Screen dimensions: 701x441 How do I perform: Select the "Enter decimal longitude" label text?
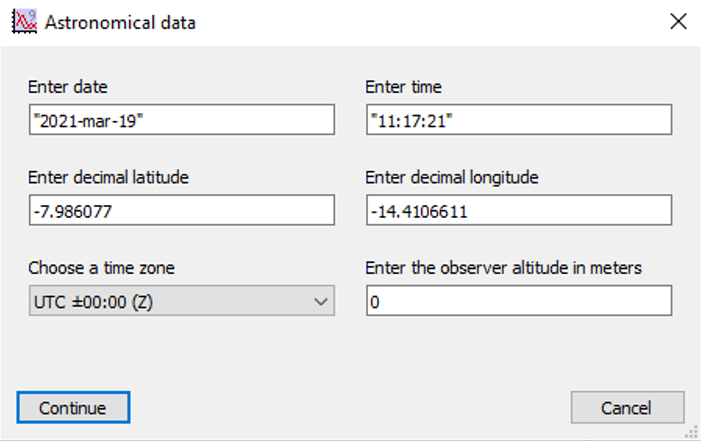452,178
